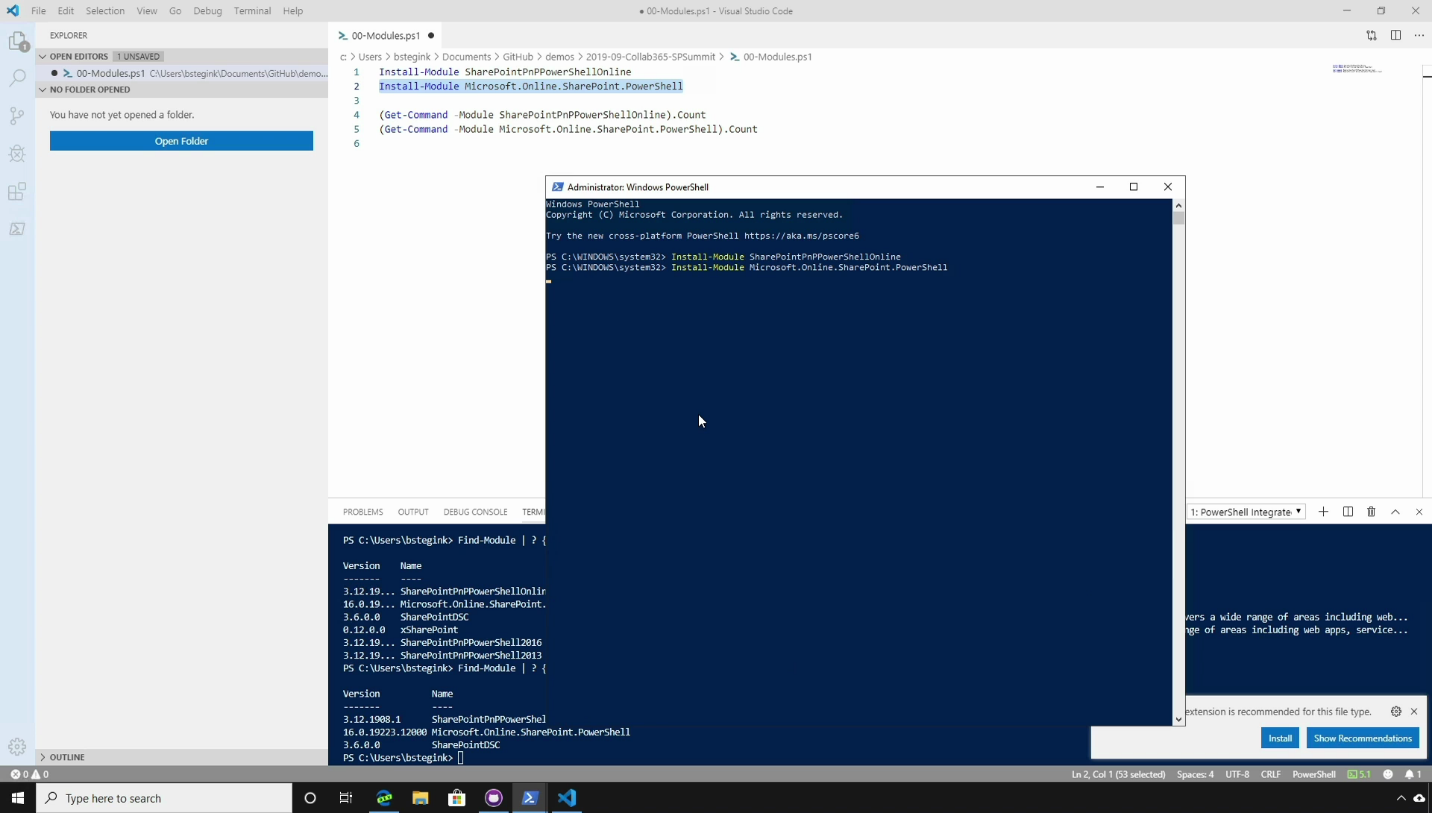
Task: Split the editor to the right
Action: [x=1396, y=35]
